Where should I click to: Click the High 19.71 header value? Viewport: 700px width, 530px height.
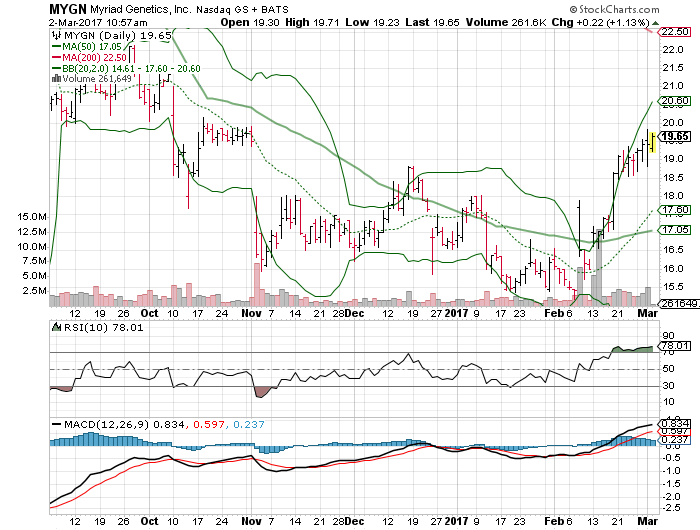click(x=312, y=22)
